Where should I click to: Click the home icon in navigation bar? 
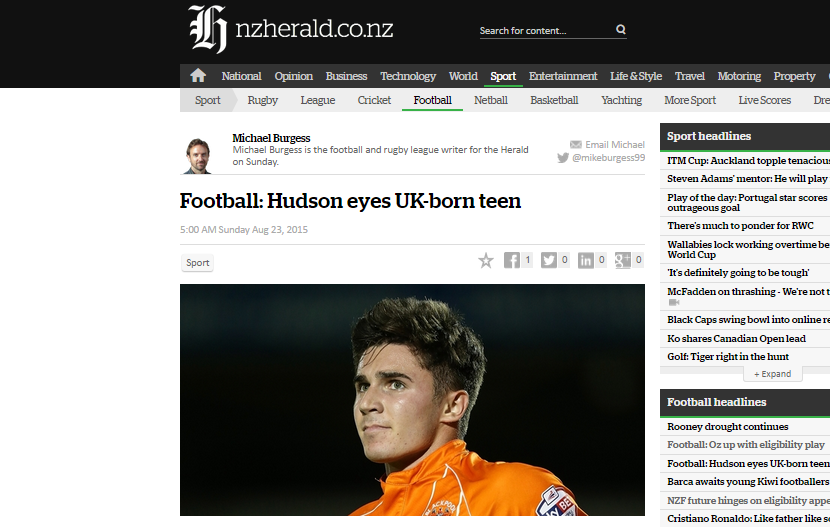tap(198, 76)
